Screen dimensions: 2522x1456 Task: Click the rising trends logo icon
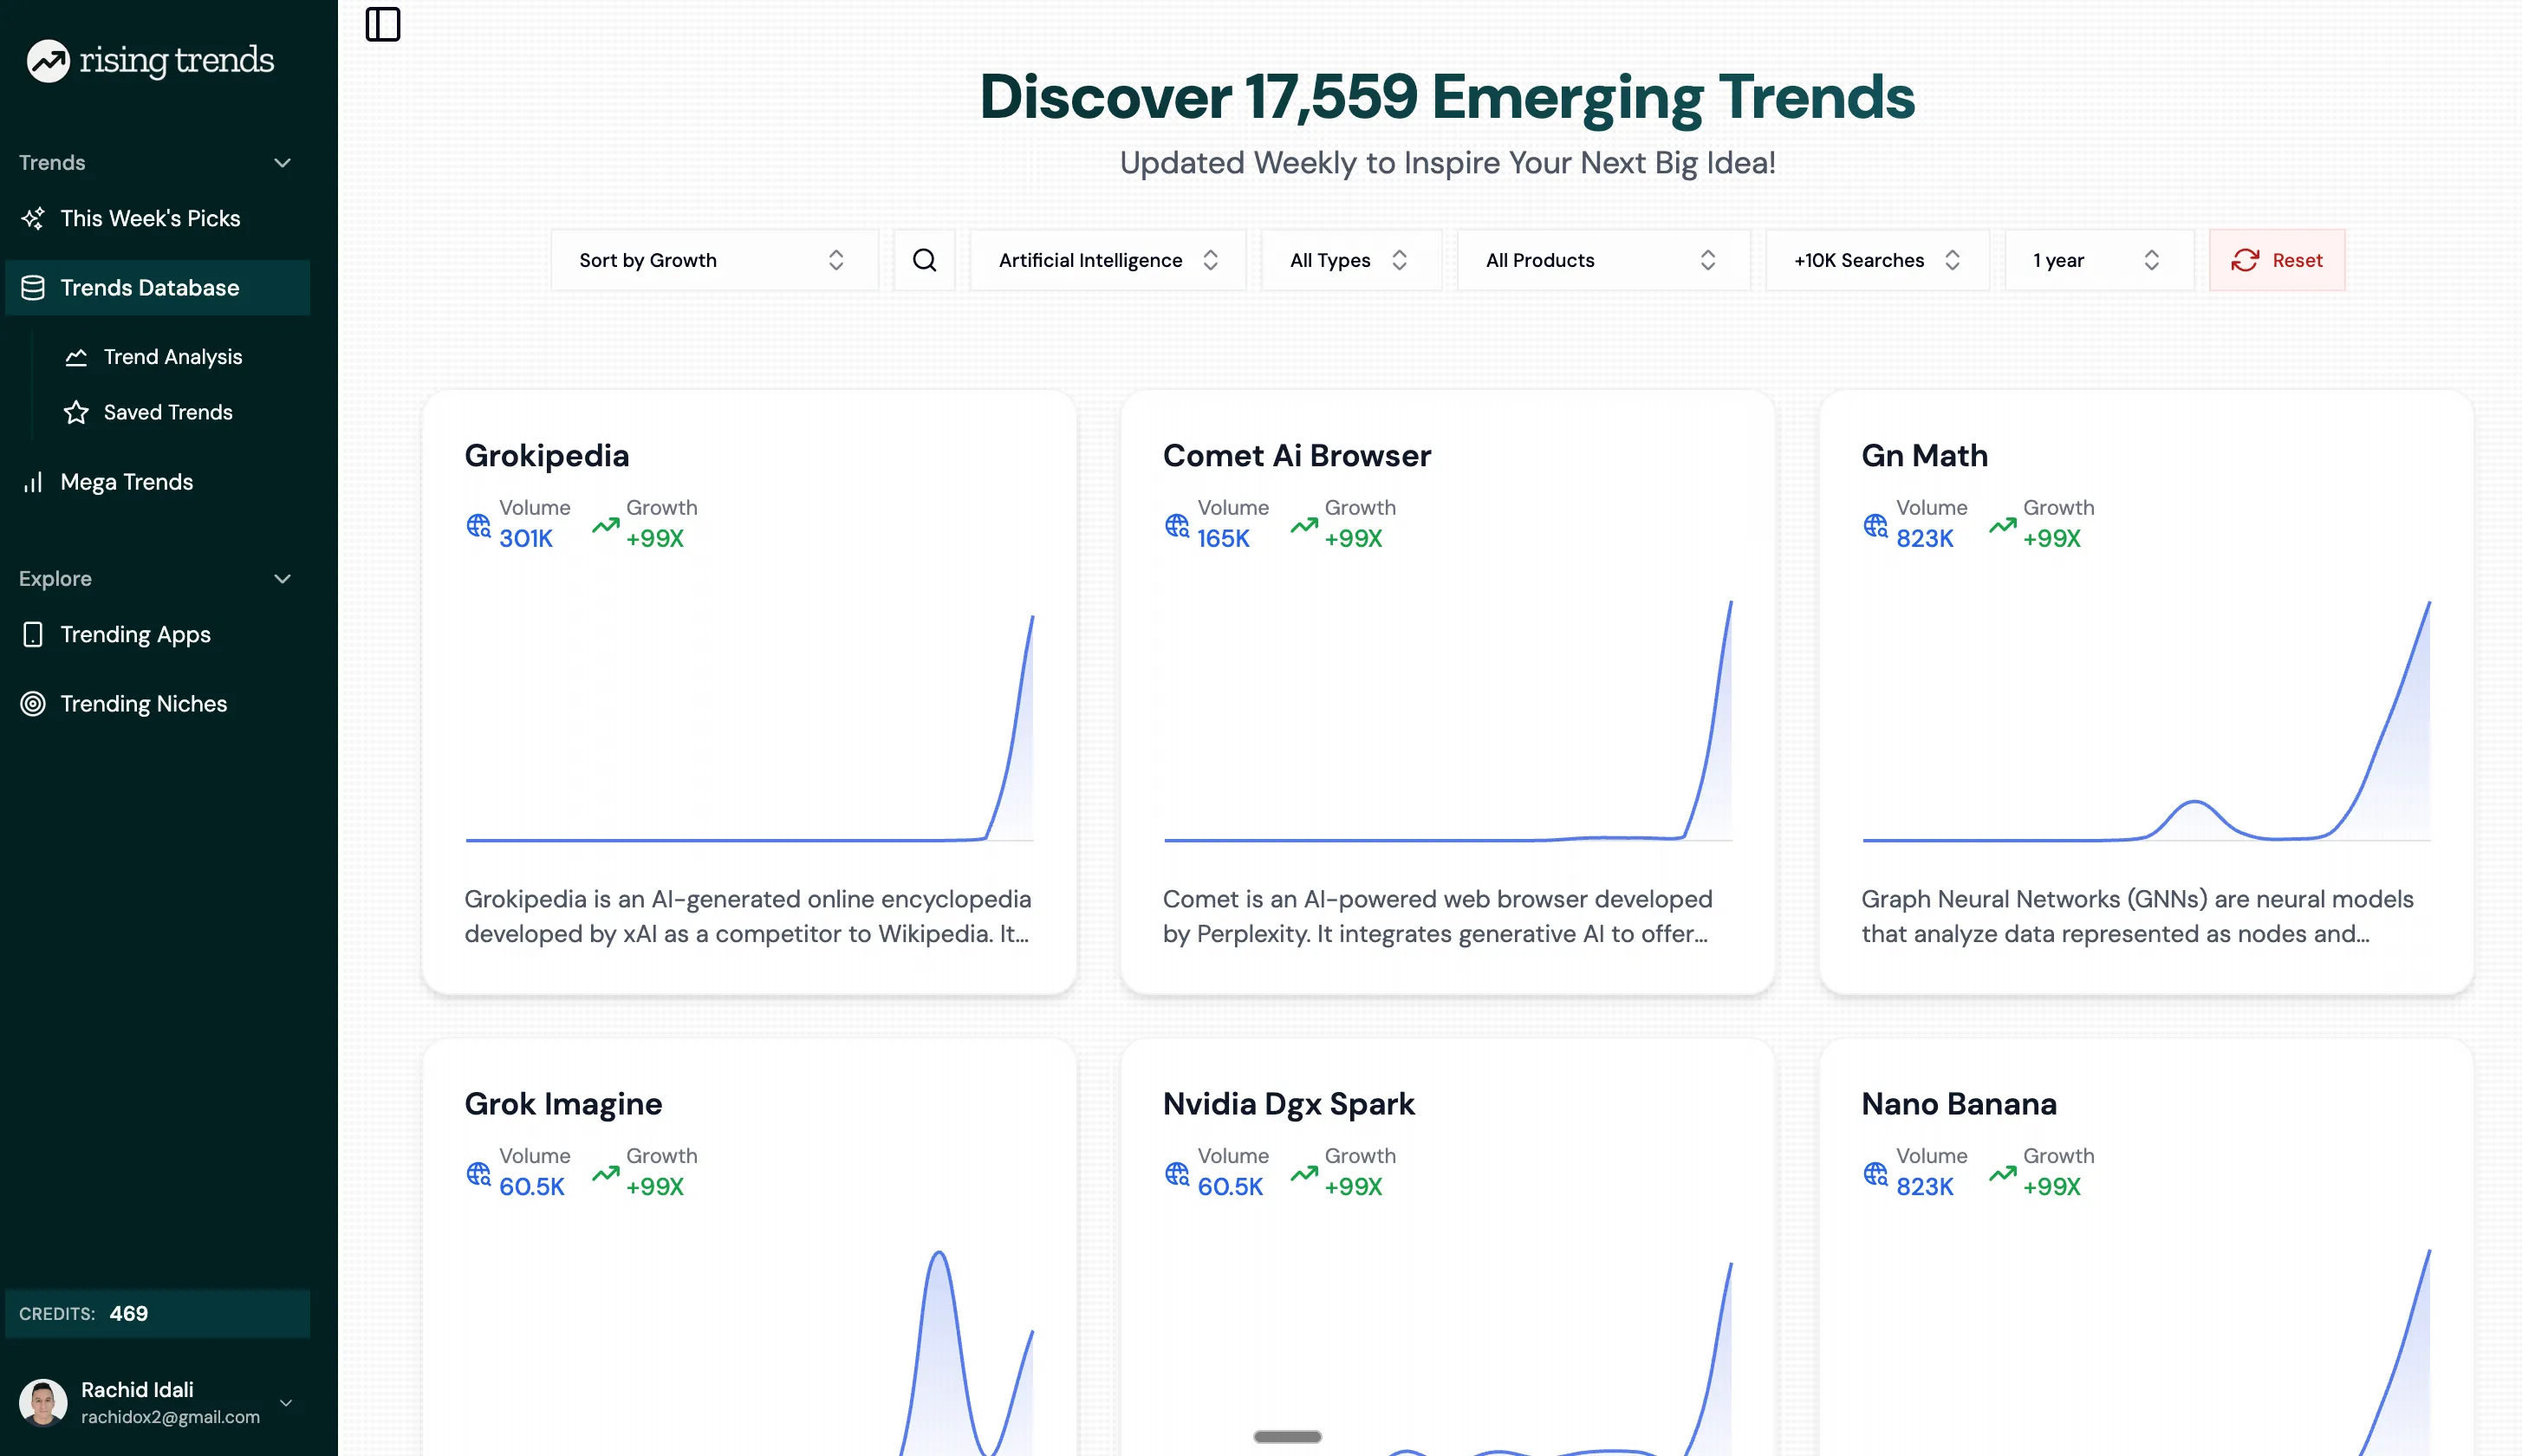pos(47,60)
